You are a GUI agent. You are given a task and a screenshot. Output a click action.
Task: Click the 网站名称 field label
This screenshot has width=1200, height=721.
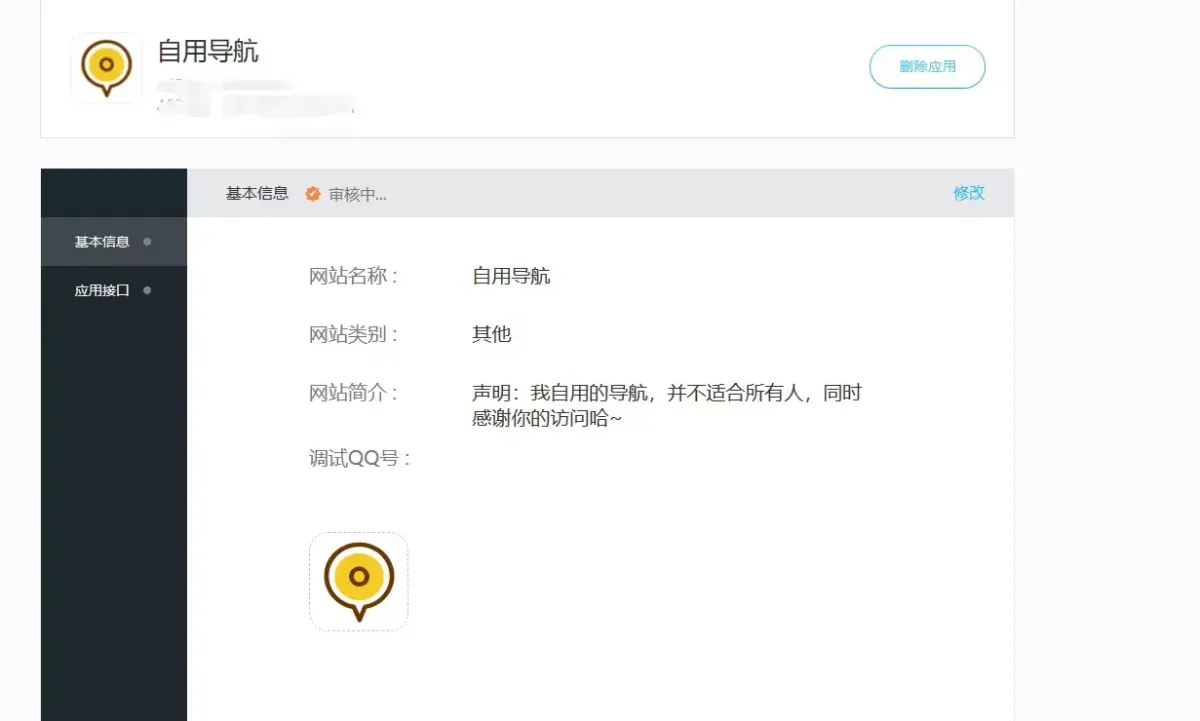(x=353, y=277)
